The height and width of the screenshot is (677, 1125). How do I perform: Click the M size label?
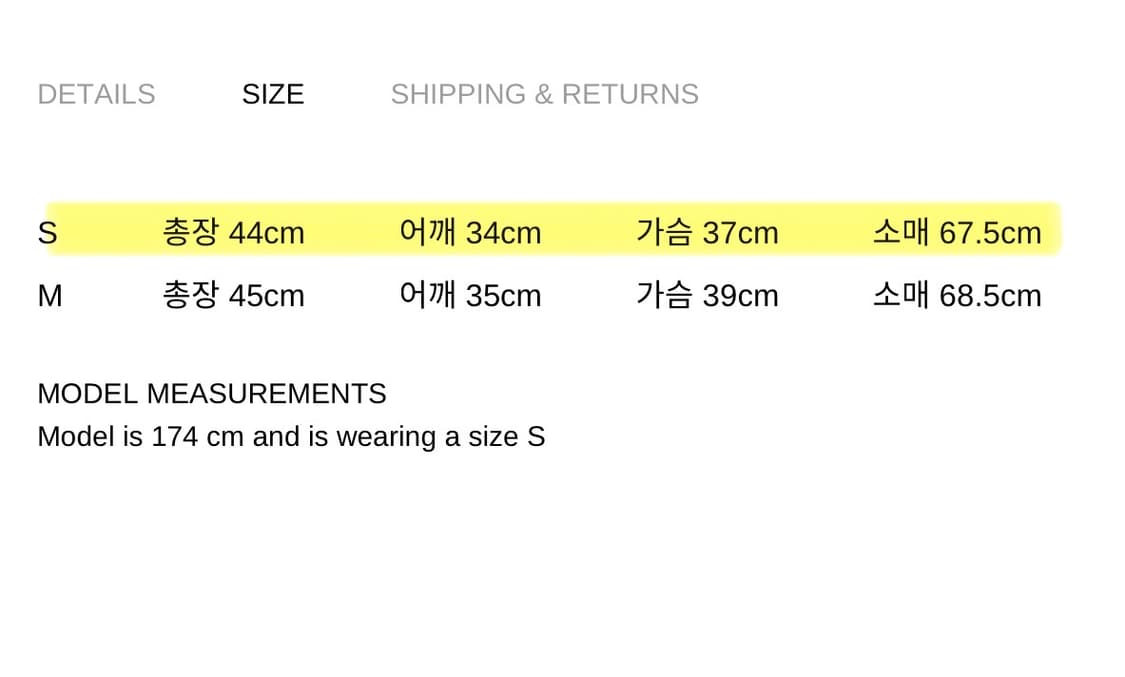[50, 295]
